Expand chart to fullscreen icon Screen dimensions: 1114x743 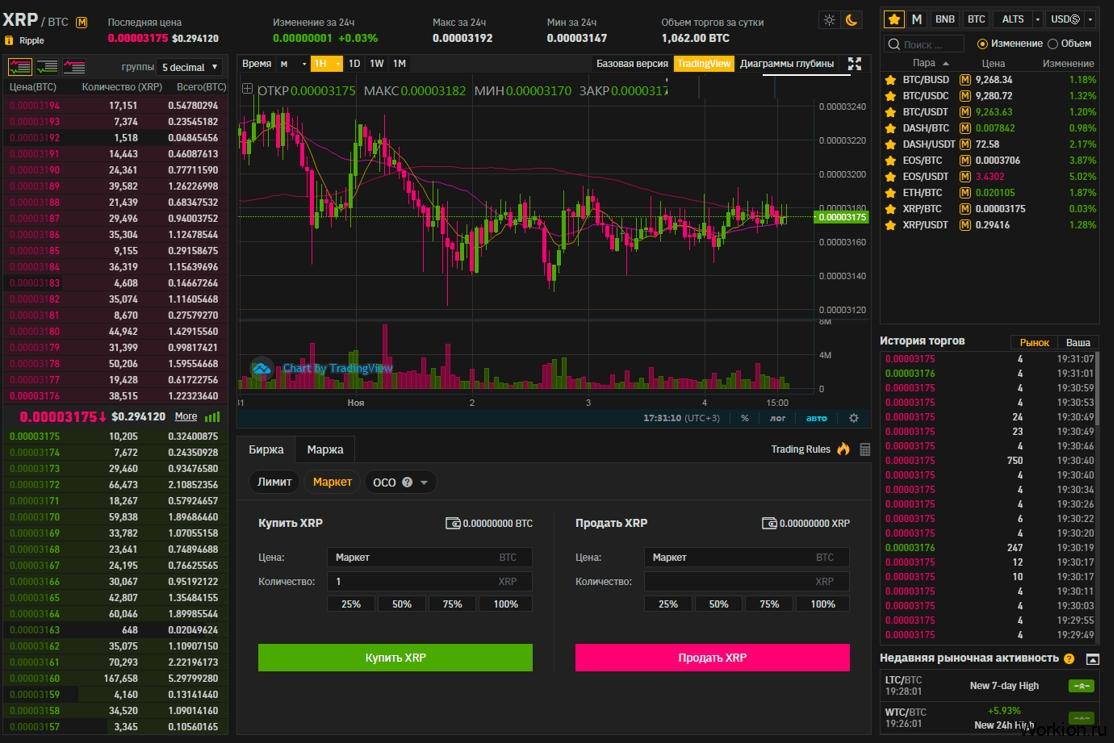pos(855,64)
